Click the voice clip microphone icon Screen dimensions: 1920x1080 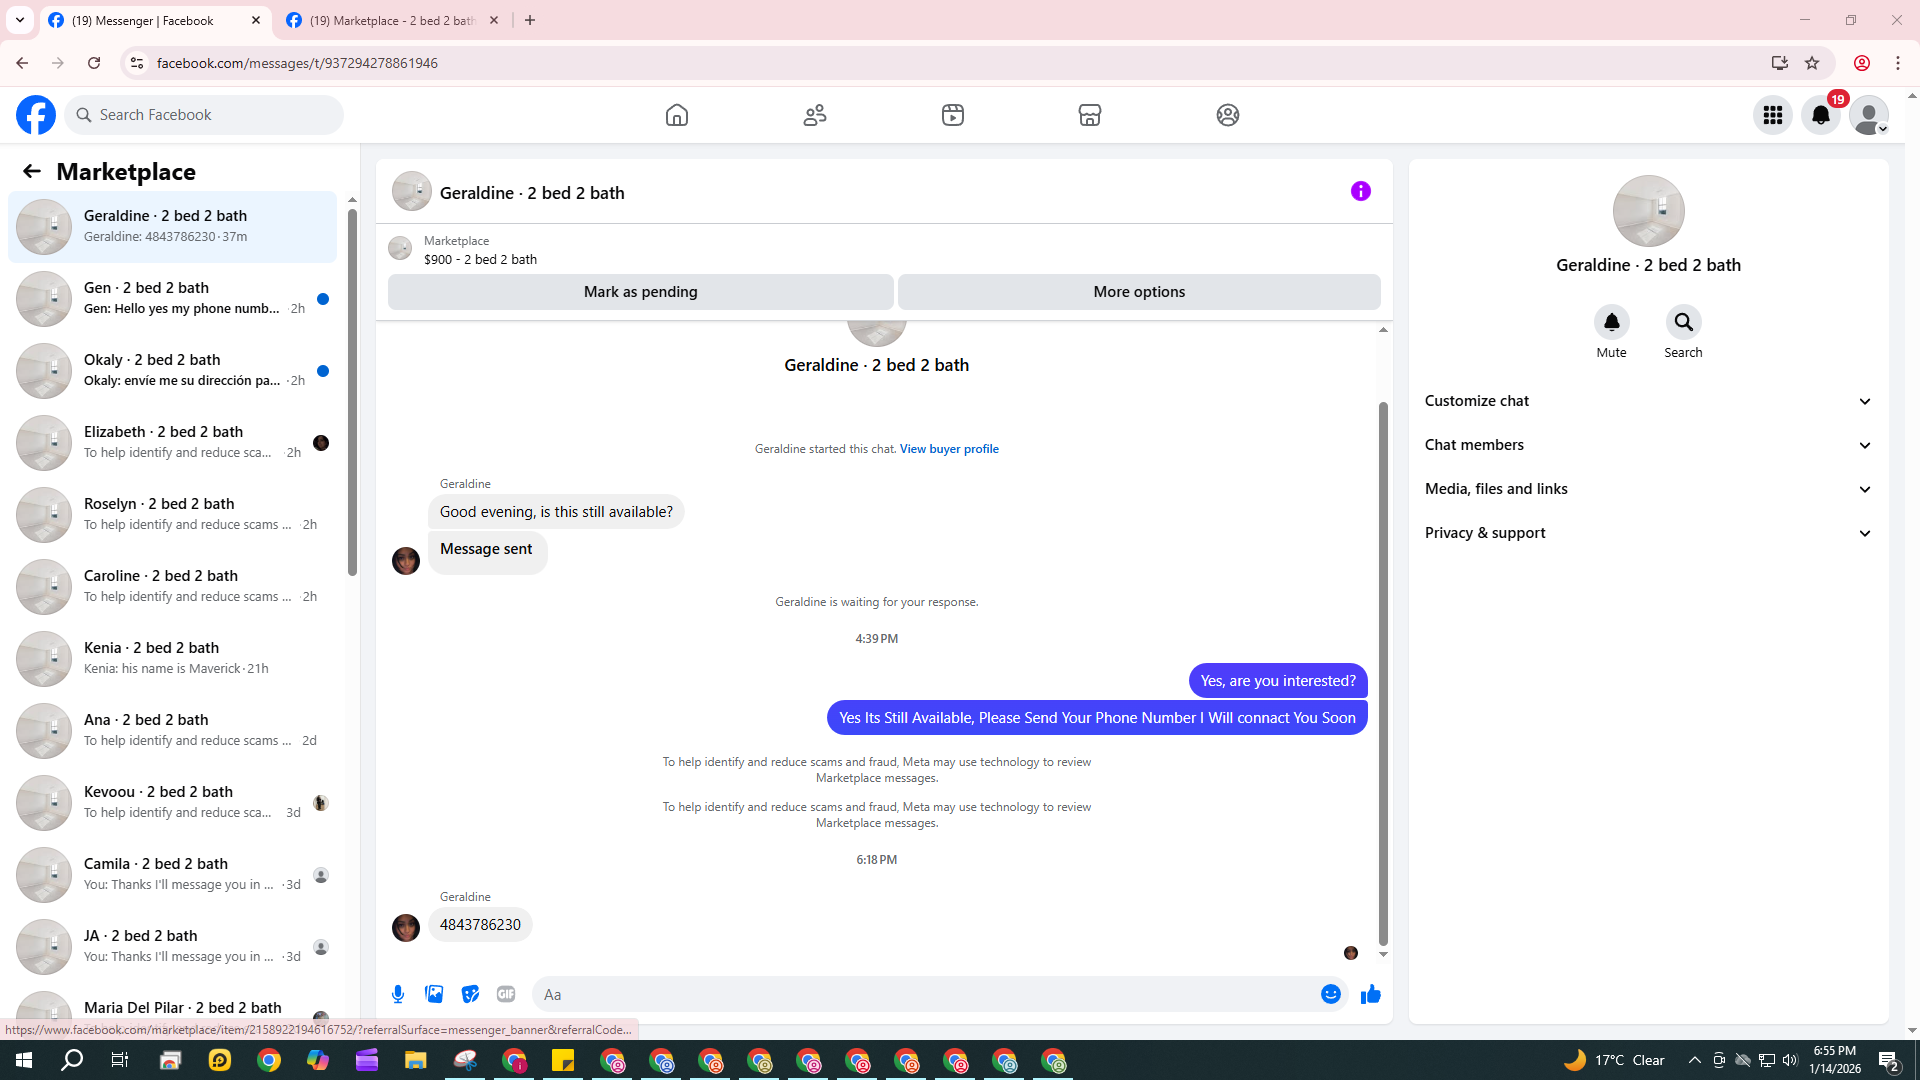(398, 994)
